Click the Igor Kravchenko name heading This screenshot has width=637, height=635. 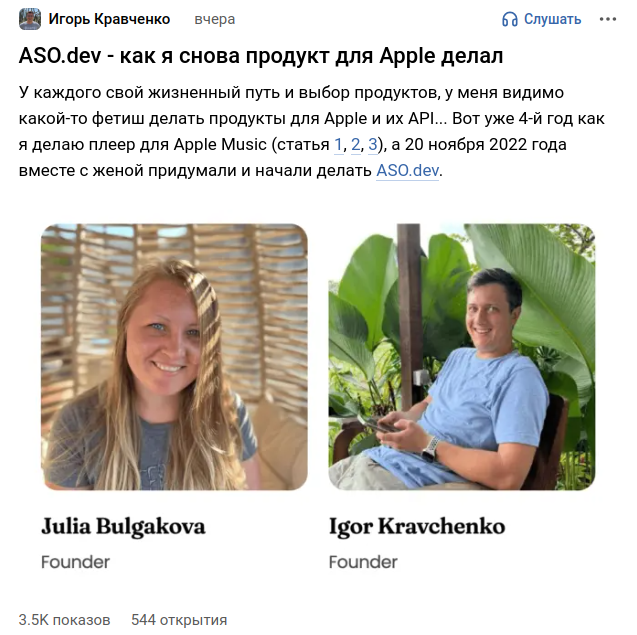pyautogui.click(x=417, y=527)
